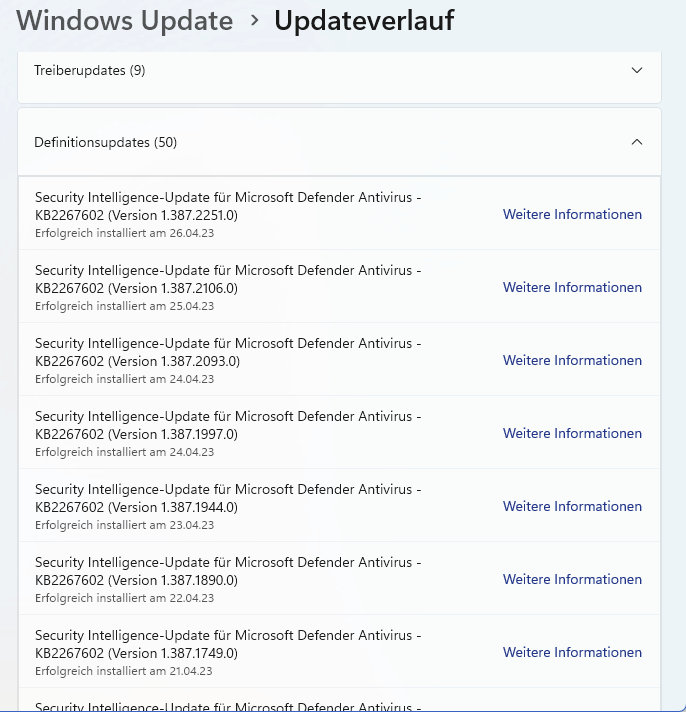Click the Treiberupdates (9) section label
This screenshot has width=686, height=712.
(x=90, y=71)
